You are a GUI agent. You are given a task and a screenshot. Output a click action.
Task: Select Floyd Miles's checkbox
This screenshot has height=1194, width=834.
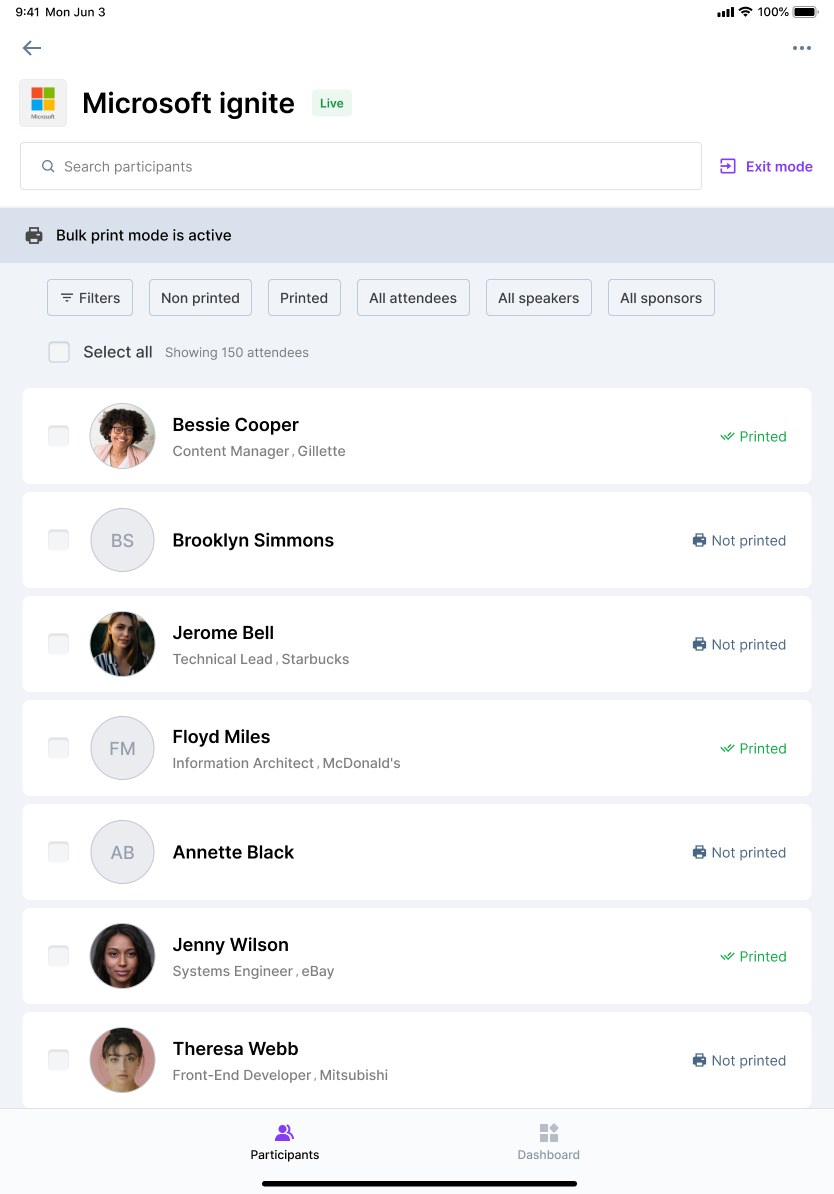[59, 748]
